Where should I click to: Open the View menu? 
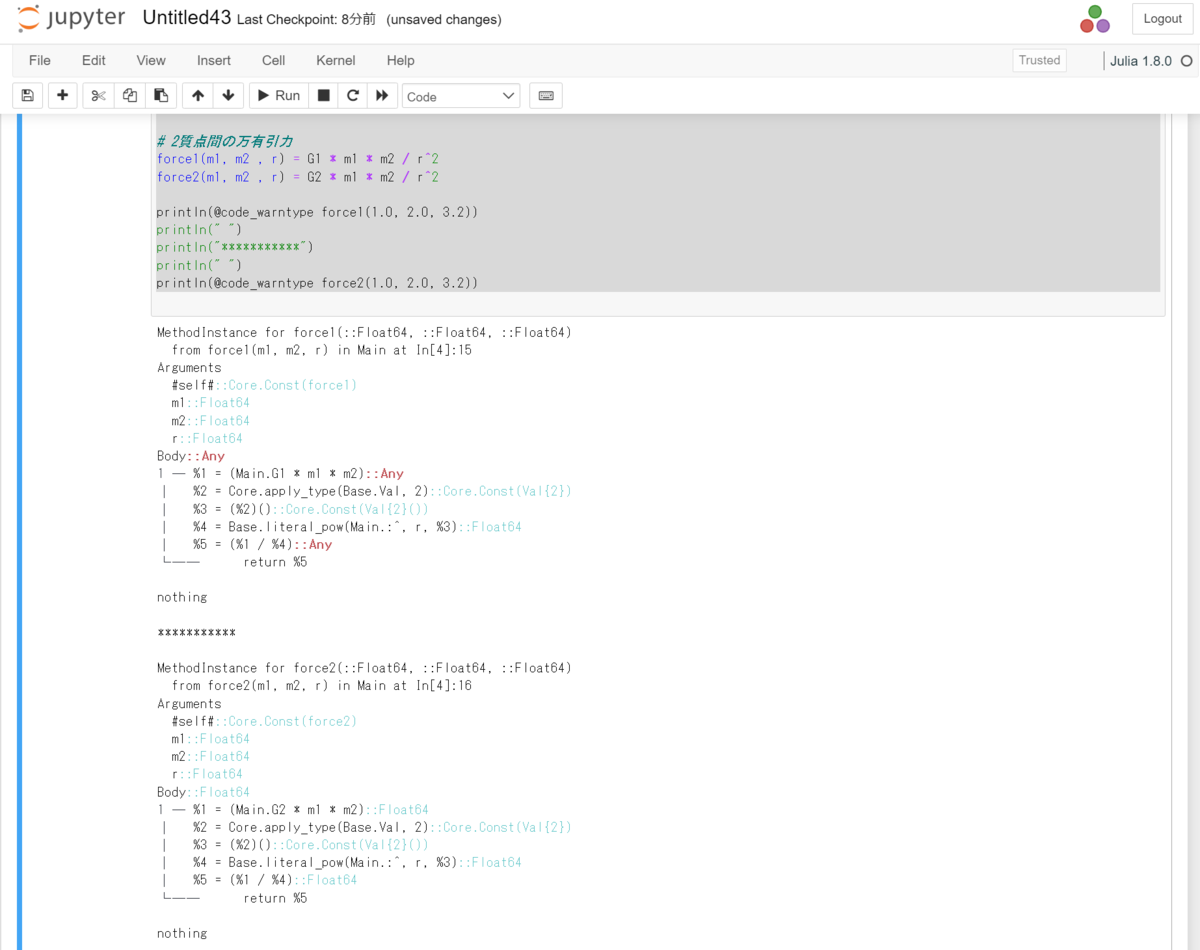pos(151,61)
